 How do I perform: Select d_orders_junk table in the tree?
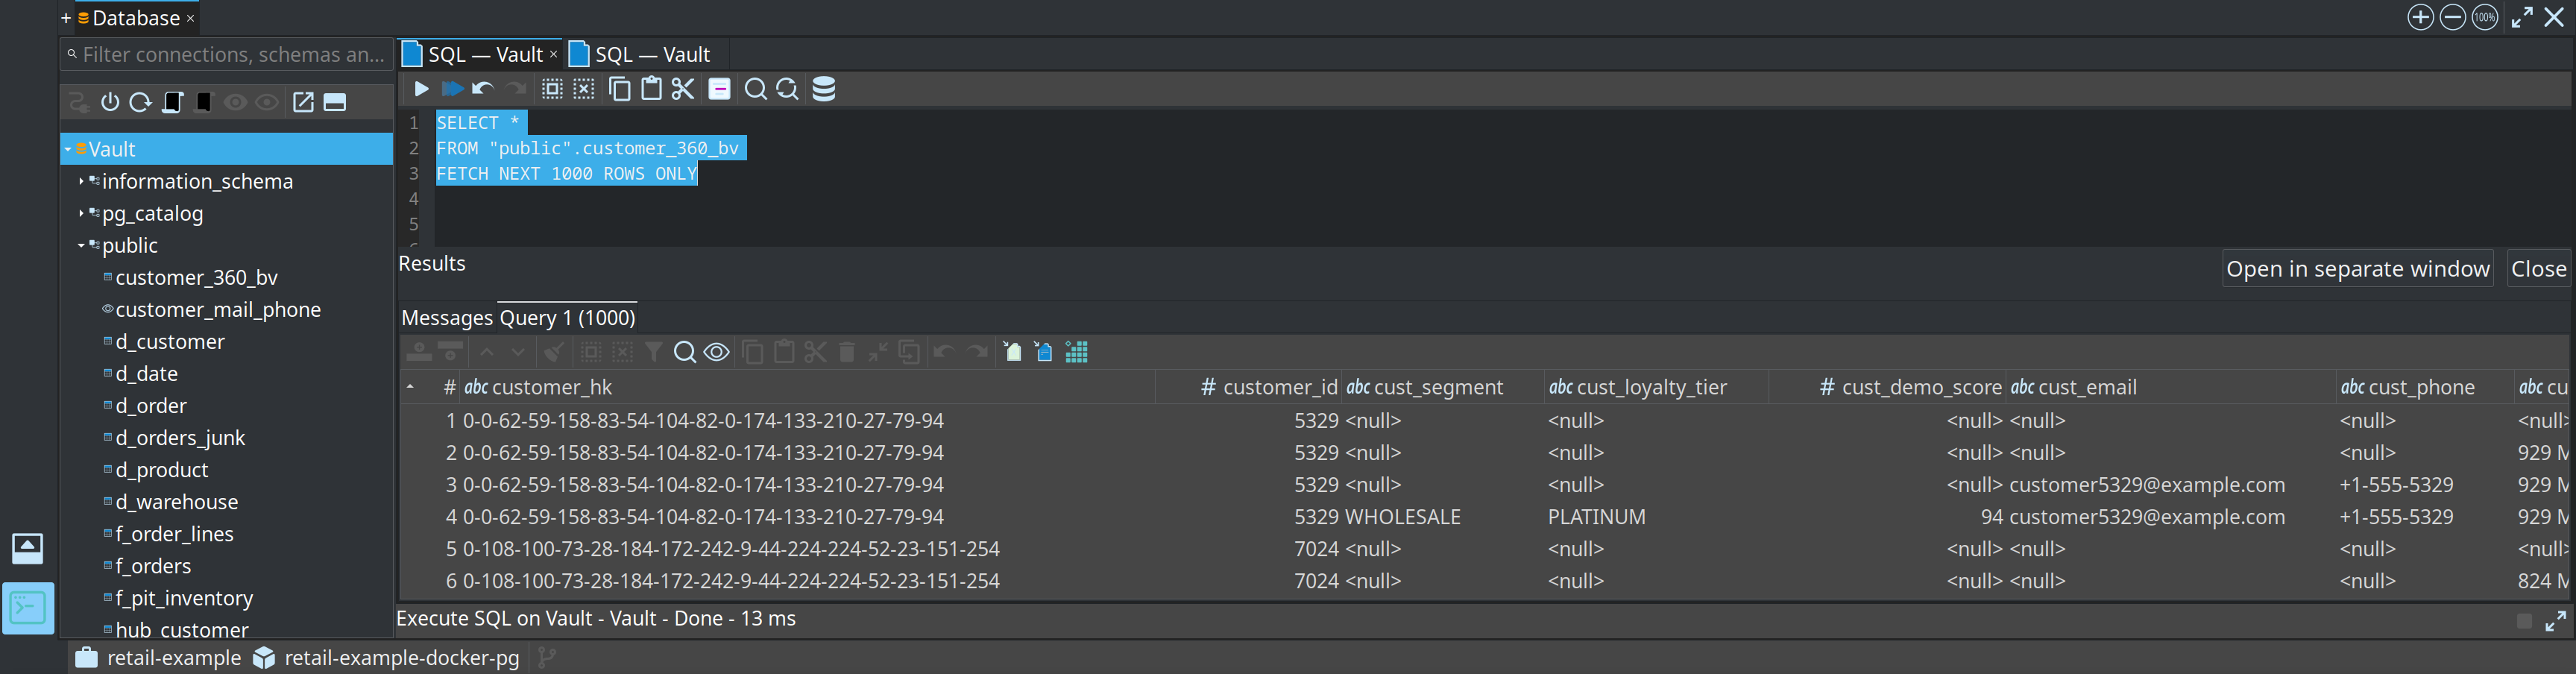click(180, 437)
